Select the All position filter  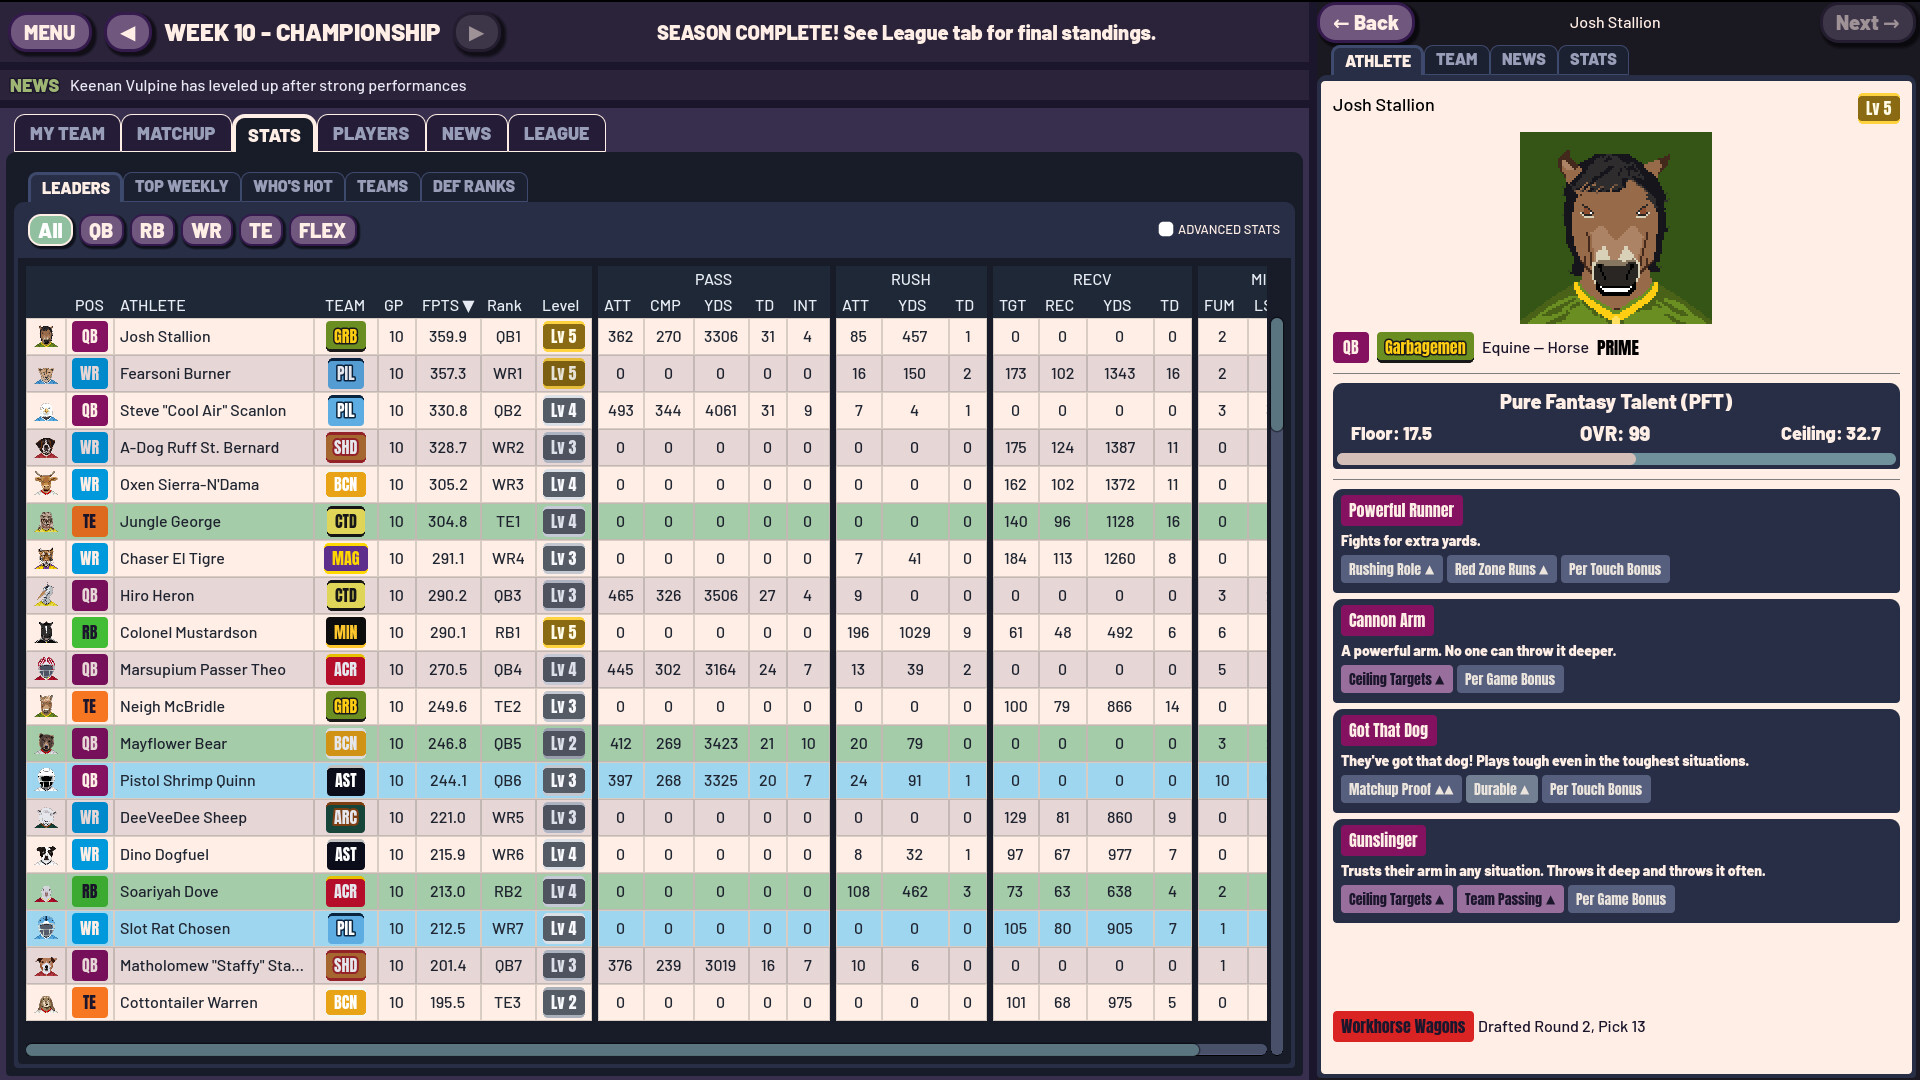click(50, 231)
